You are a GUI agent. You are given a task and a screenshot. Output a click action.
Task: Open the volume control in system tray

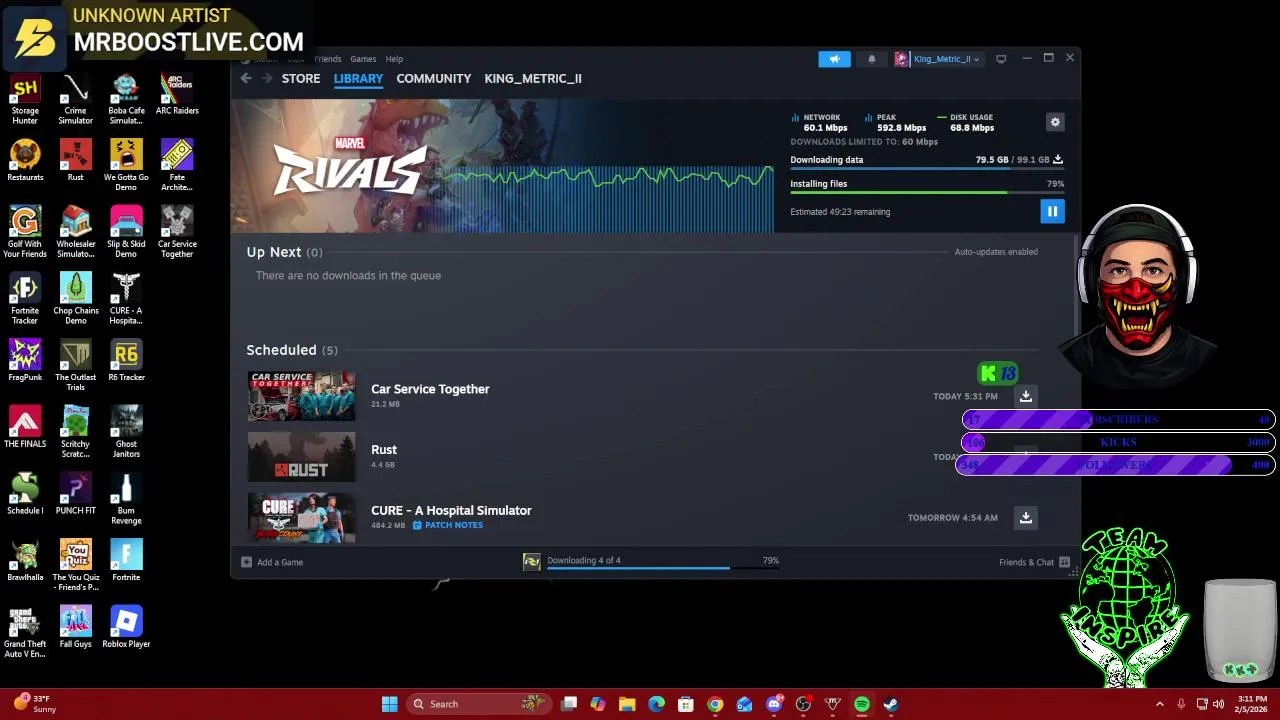click(x=1218, y=704)
